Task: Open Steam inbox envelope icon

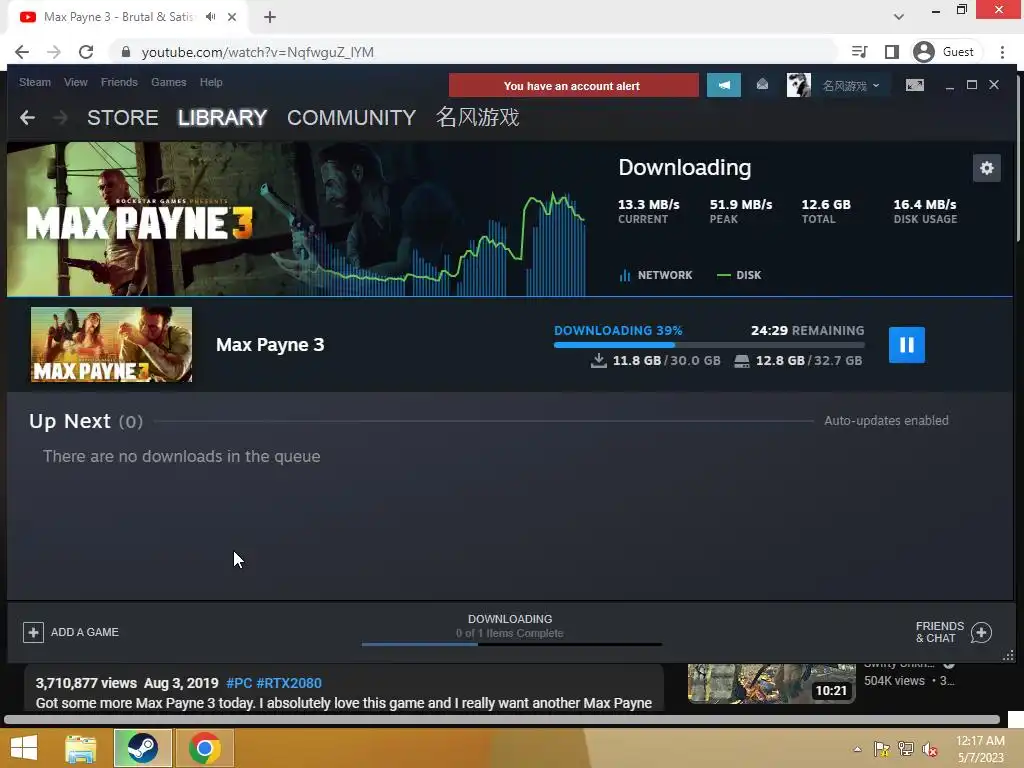Action: [762, 85]
